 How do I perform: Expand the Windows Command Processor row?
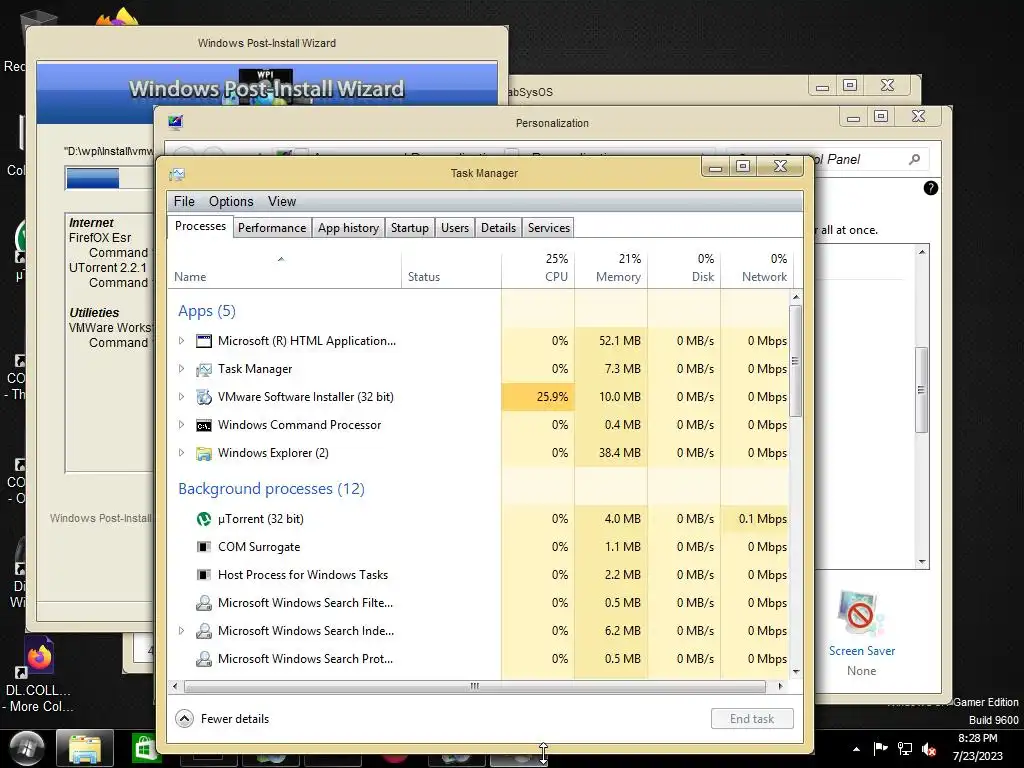click(x=182, y=424)
